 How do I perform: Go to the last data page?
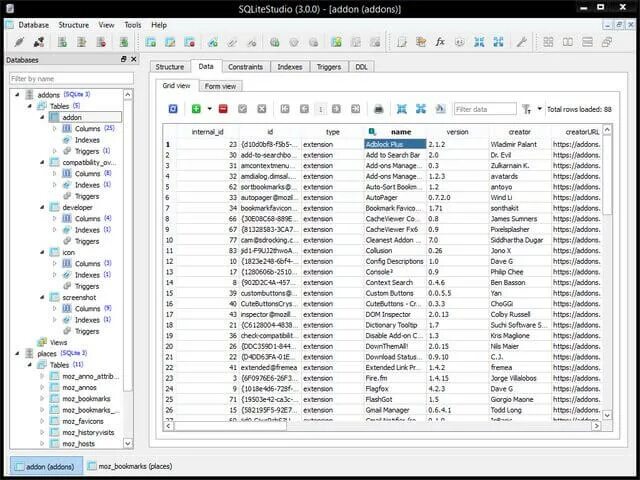356,109
